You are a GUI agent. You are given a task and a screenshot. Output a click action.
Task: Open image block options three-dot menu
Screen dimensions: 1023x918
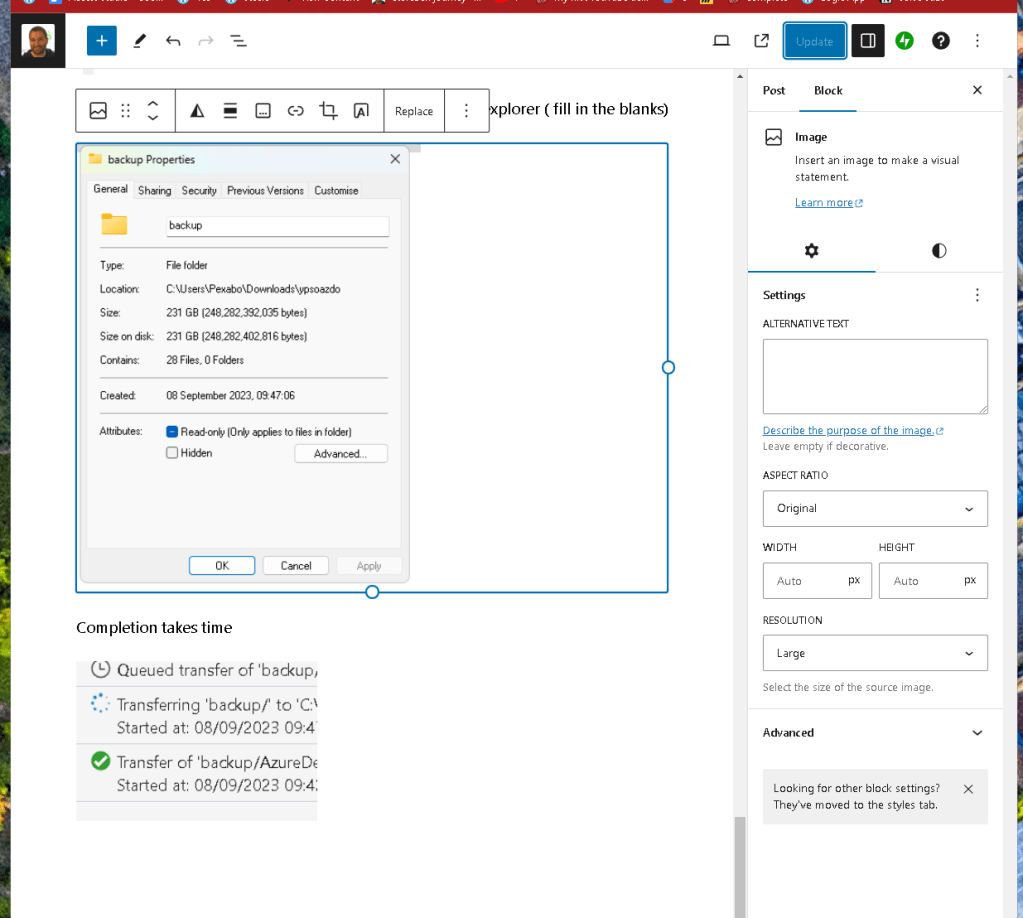coord(466,111)
